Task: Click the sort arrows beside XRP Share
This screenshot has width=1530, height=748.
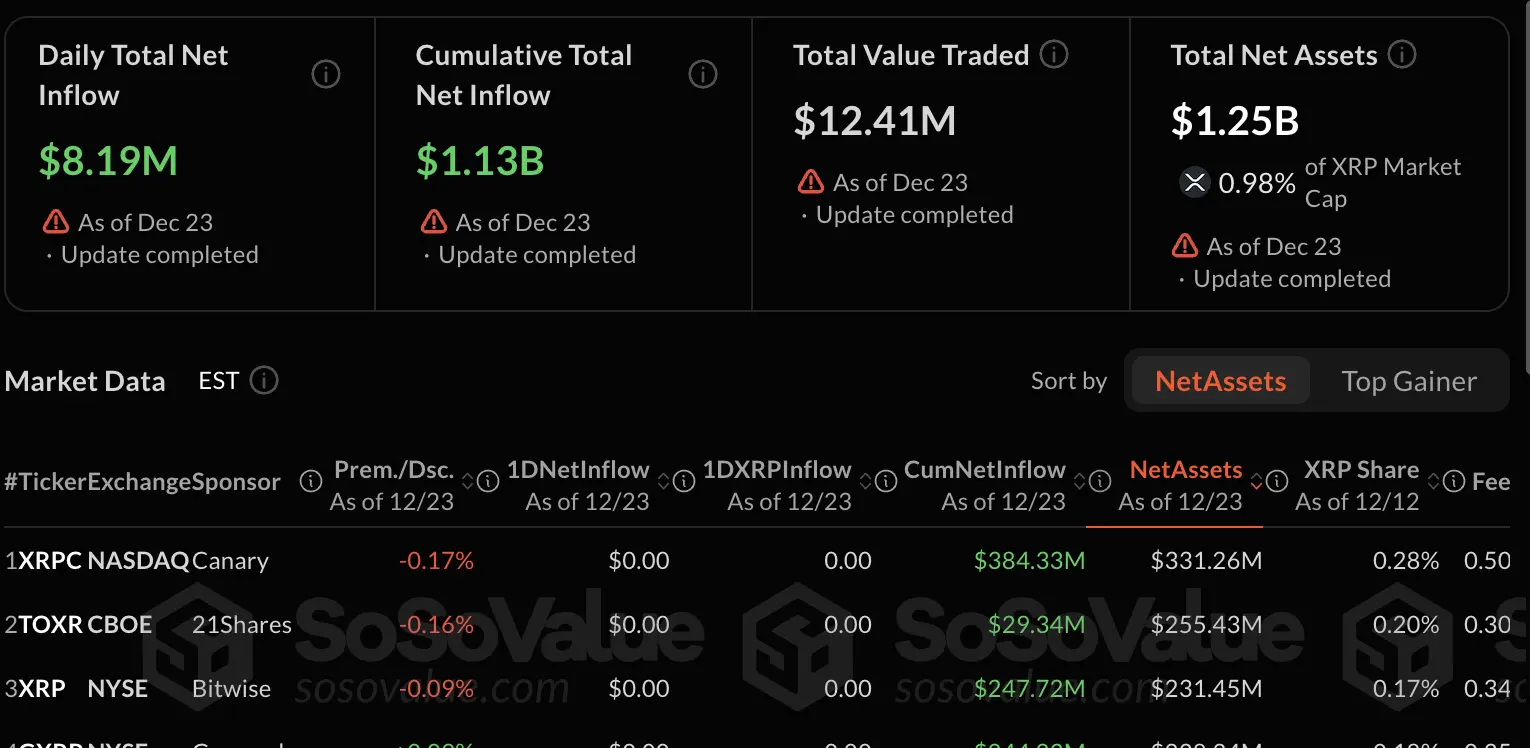Action: [1432, 481]
